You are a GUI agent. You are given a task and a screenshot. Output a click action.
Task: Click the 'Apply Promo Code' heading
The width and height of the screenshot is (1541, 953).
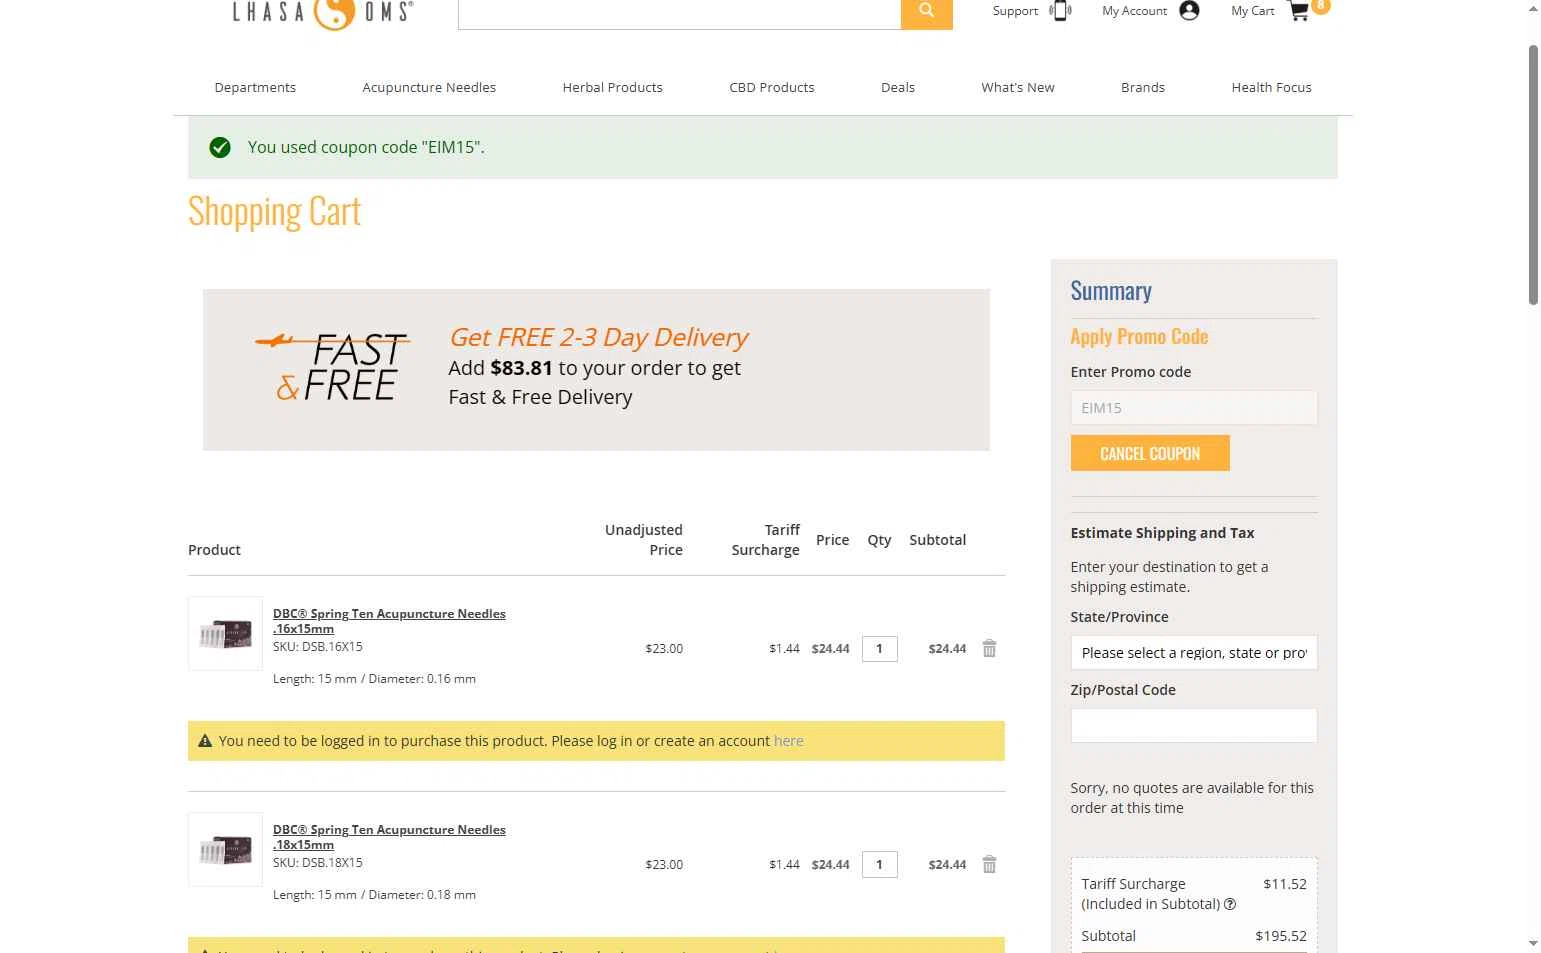[1139, 337]
